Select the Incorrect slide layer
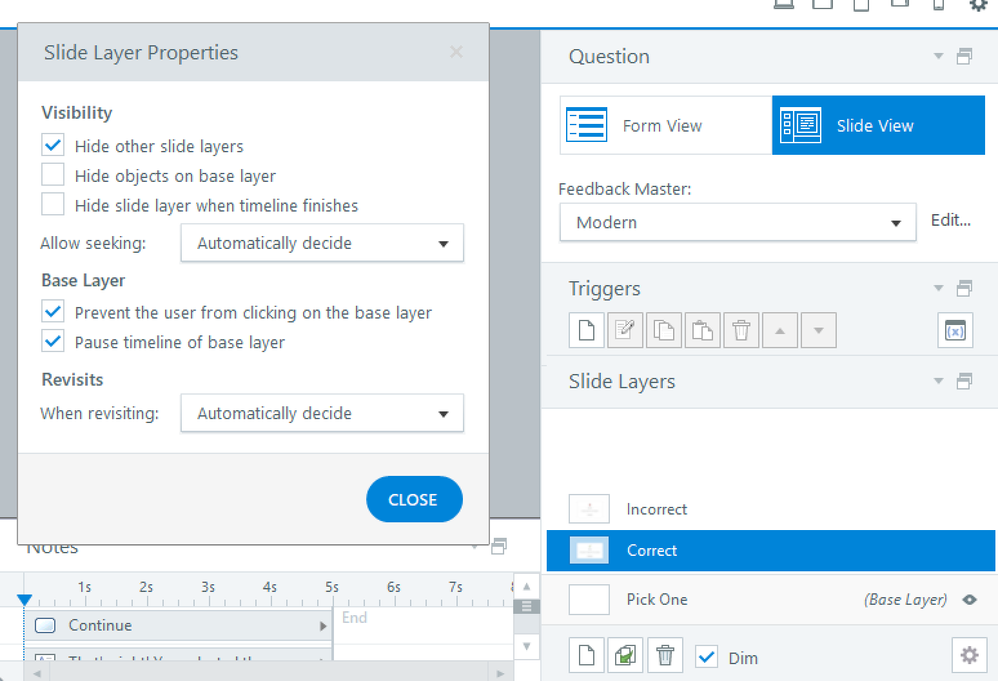 (x=656, y=509)
